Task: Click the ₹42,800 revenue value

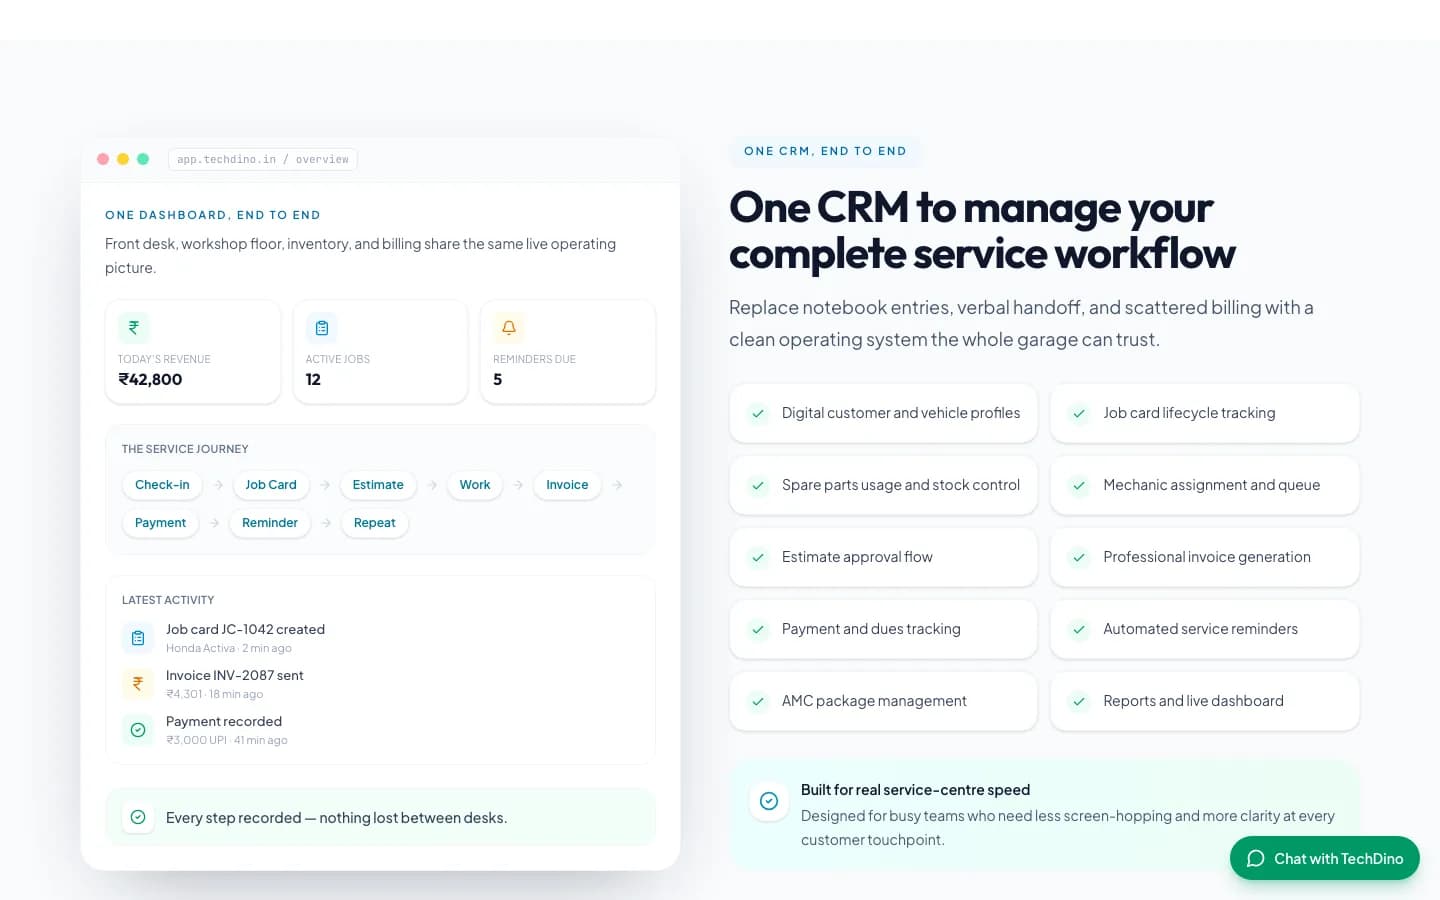Action: pyautogui.click(x=150, y=379)
